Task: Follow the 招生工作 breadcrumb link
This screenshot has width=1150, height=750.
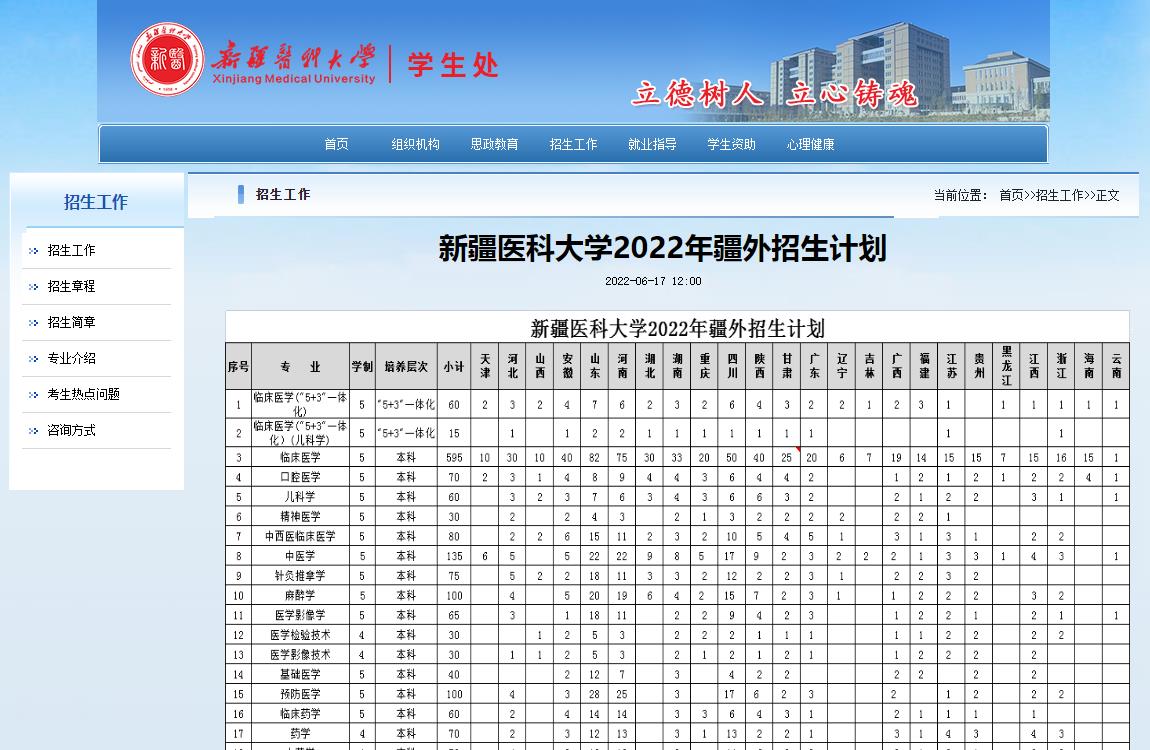Action: click(x=1059, y=195)
